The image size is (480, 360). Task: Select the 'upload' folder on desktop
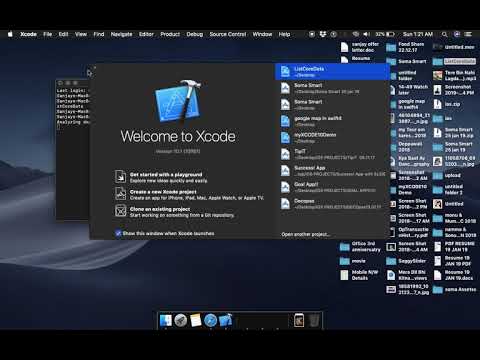447,176
